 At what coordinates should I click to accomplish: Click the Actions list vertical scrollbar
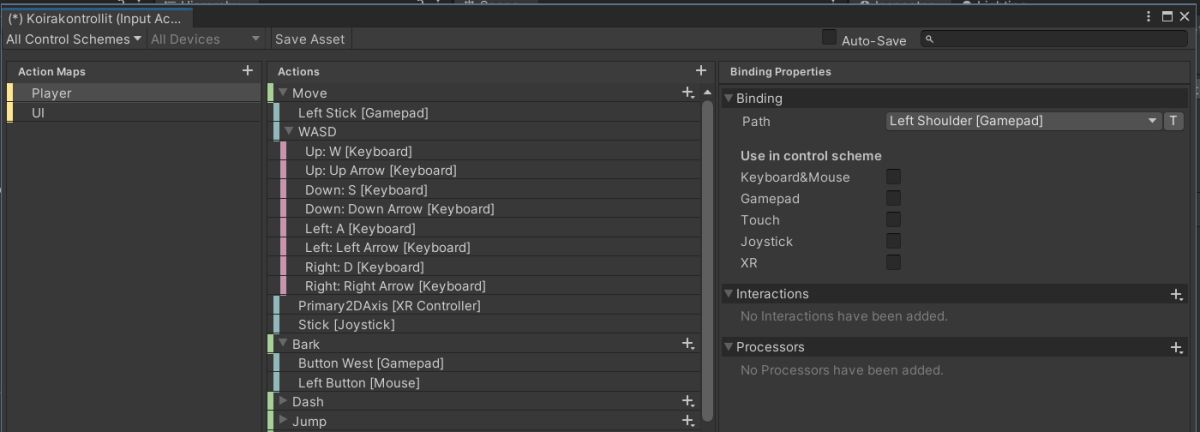(708, 260)
